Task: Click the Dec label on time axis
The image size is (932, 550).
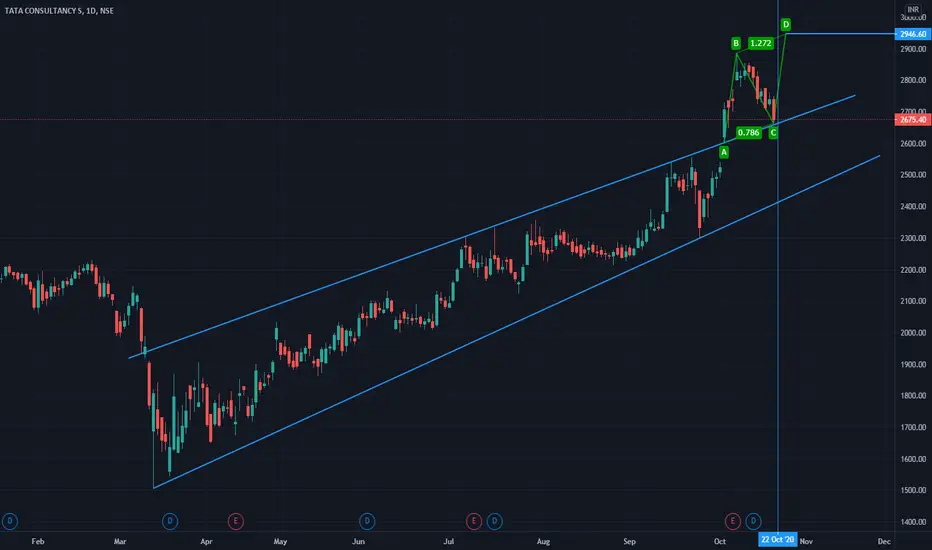Action: (x=884, y=541)
